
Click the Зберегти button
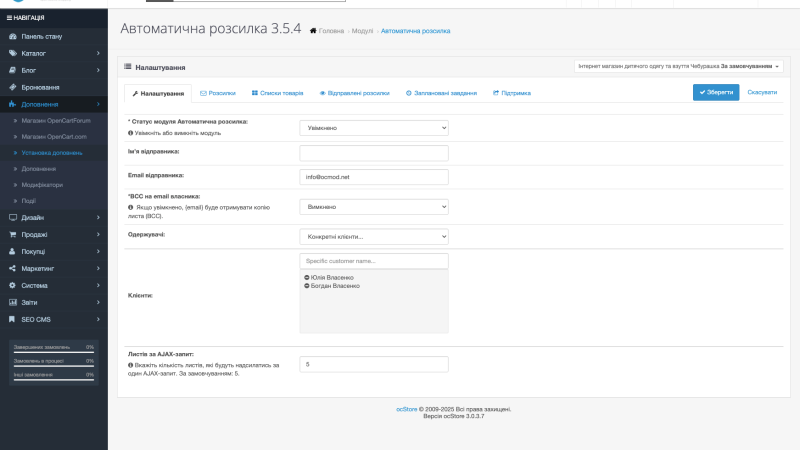click(x=716, y=92)
